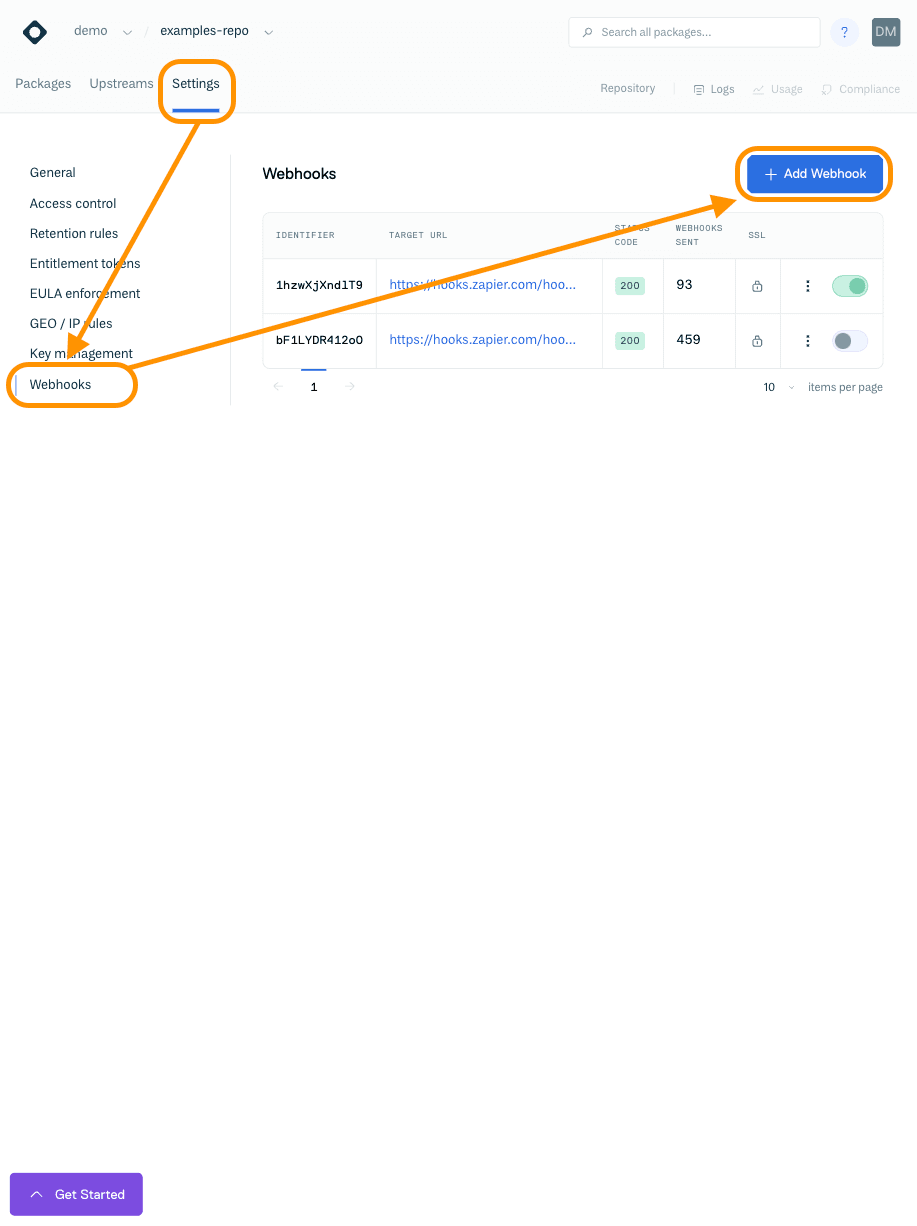917x1226 pixels.
Task: Enable the webhook bF1LYDR412oO
Action: click(849, 340)
